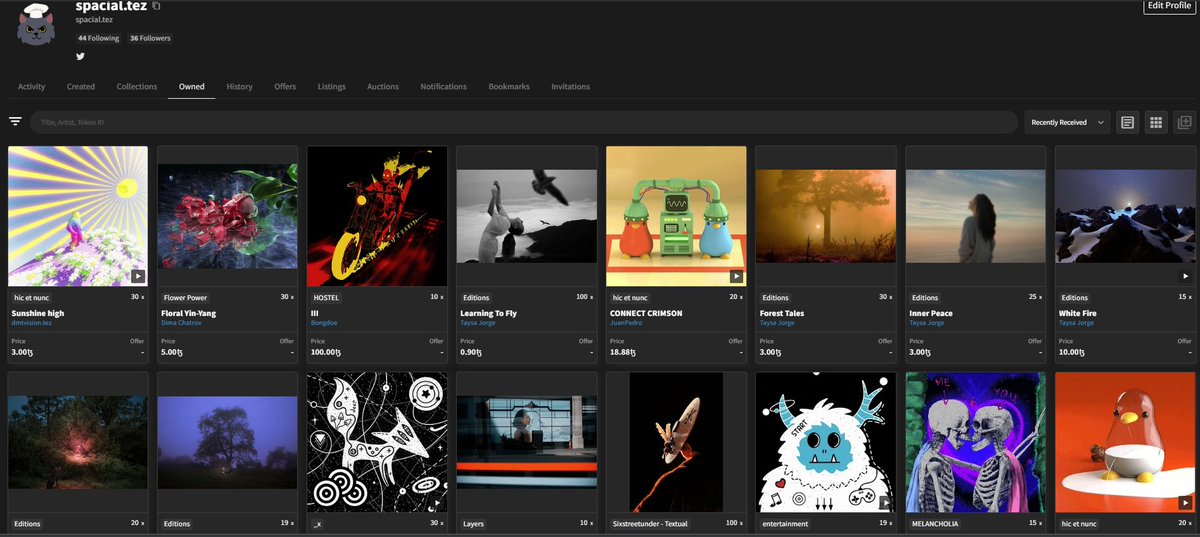Click the HOSTEL collection tag
The width and height of the screenshot is (1200, 537).
327,297
